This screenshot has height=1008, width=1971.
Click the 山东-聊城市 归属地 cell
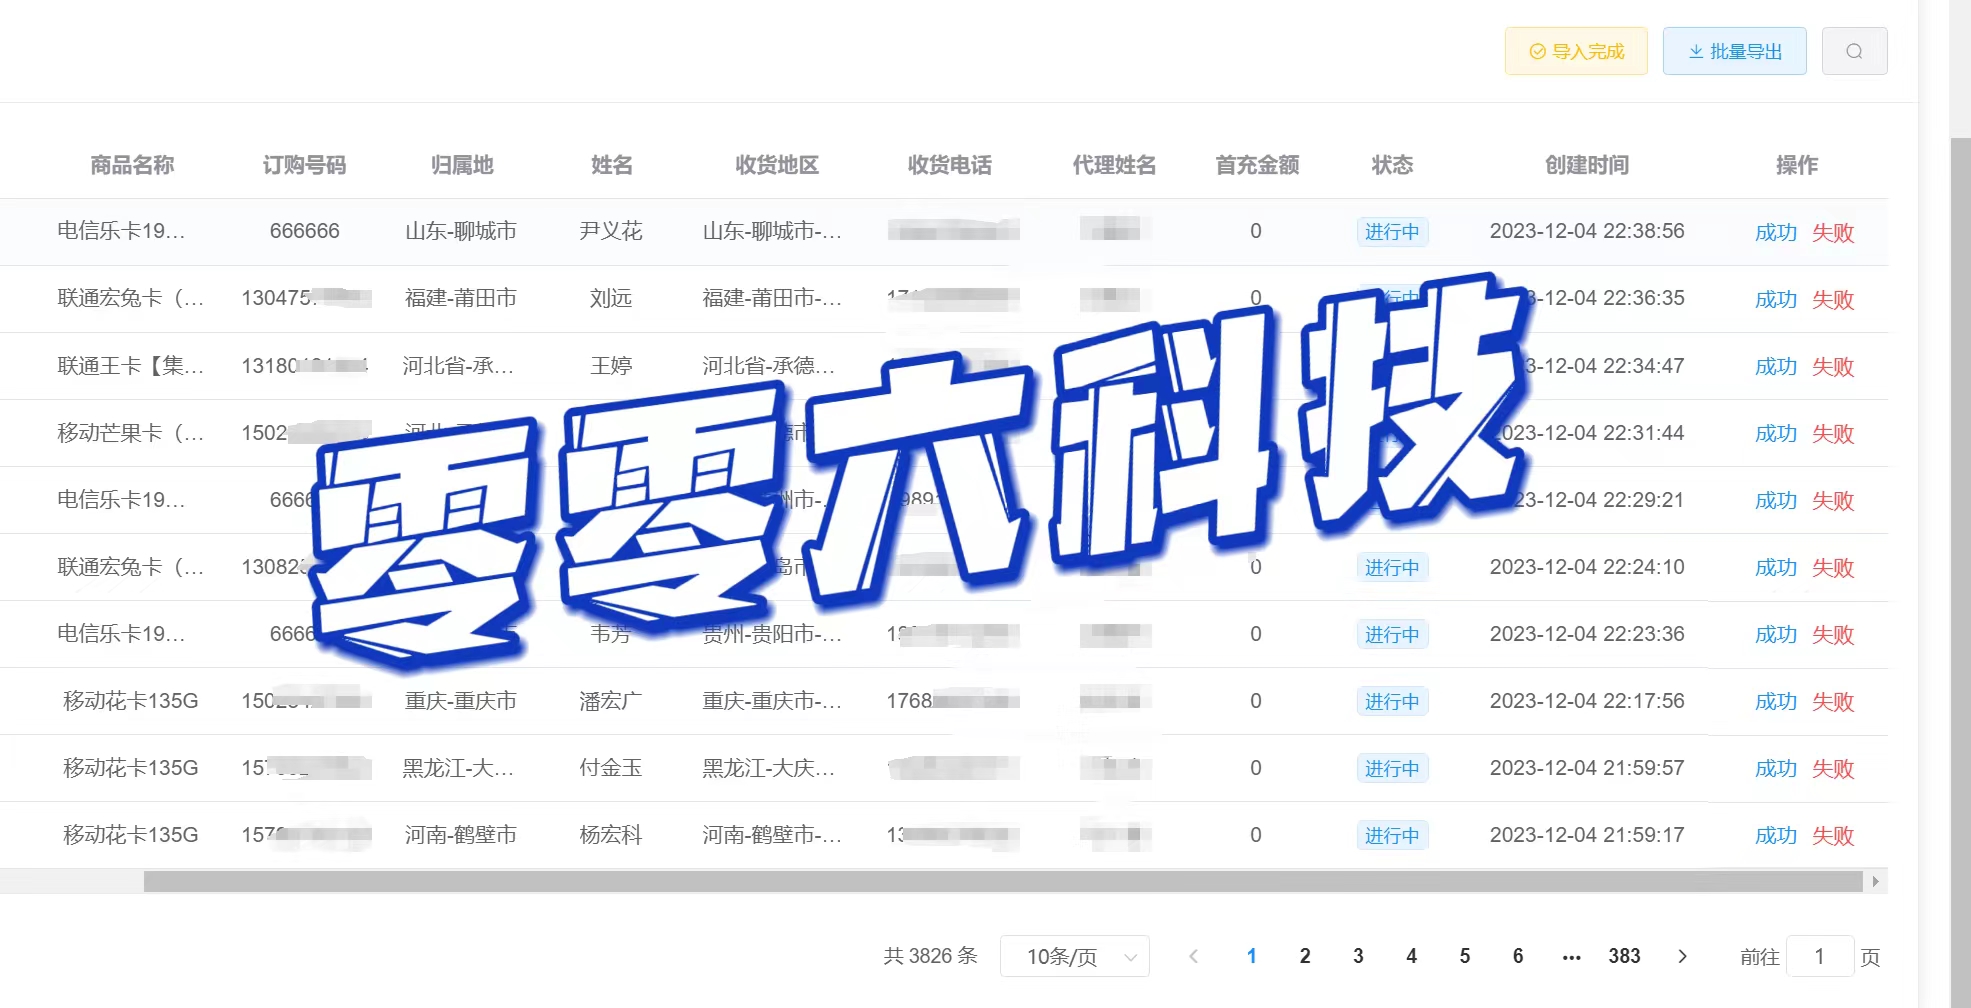(461, 231)
